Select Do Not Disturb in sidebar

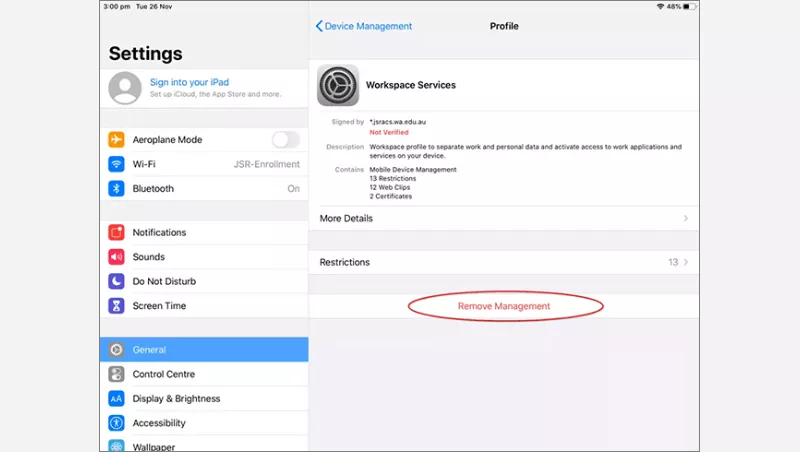204,281
